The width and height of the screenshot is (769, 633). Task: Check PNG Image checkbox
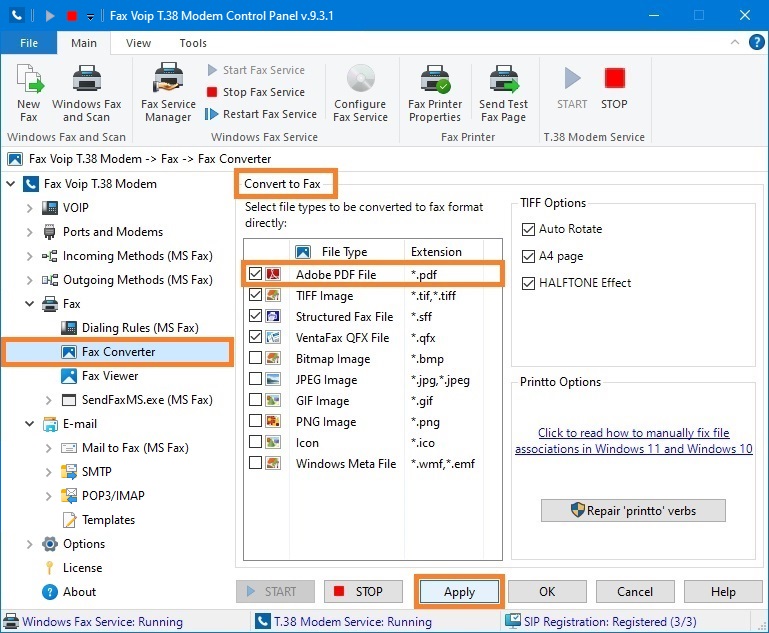[256, 421]
